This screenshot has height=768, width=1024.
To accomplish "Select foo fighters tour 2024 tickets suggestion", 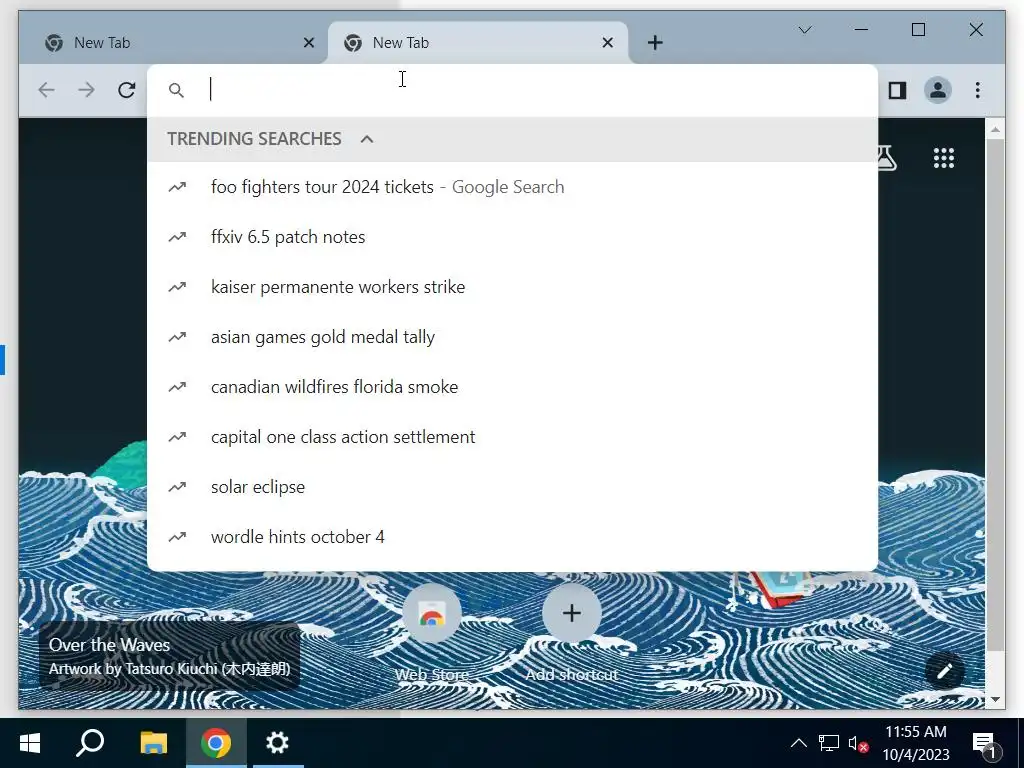I will click(x=512, y=187).
